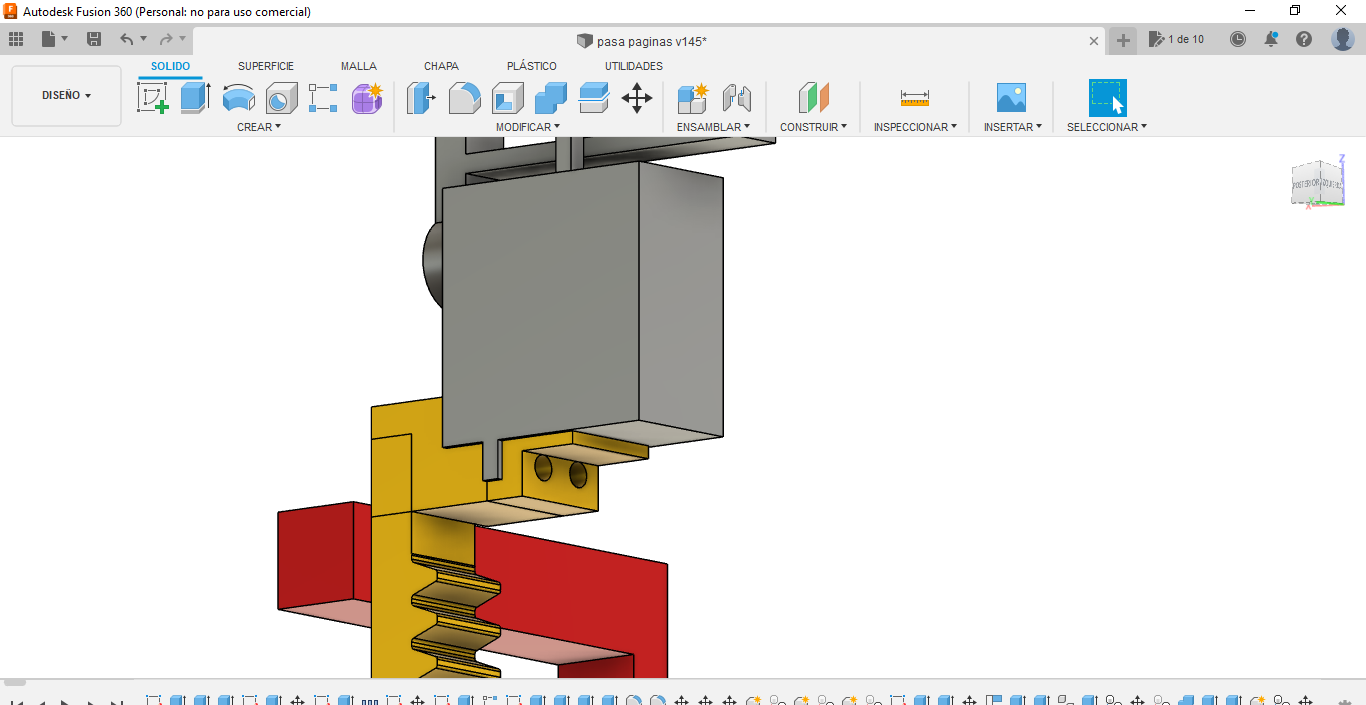Open the CHAPA ribbon tab
Image resolution: width=1366 pixels, height=705 pixels.
[441, 65]
